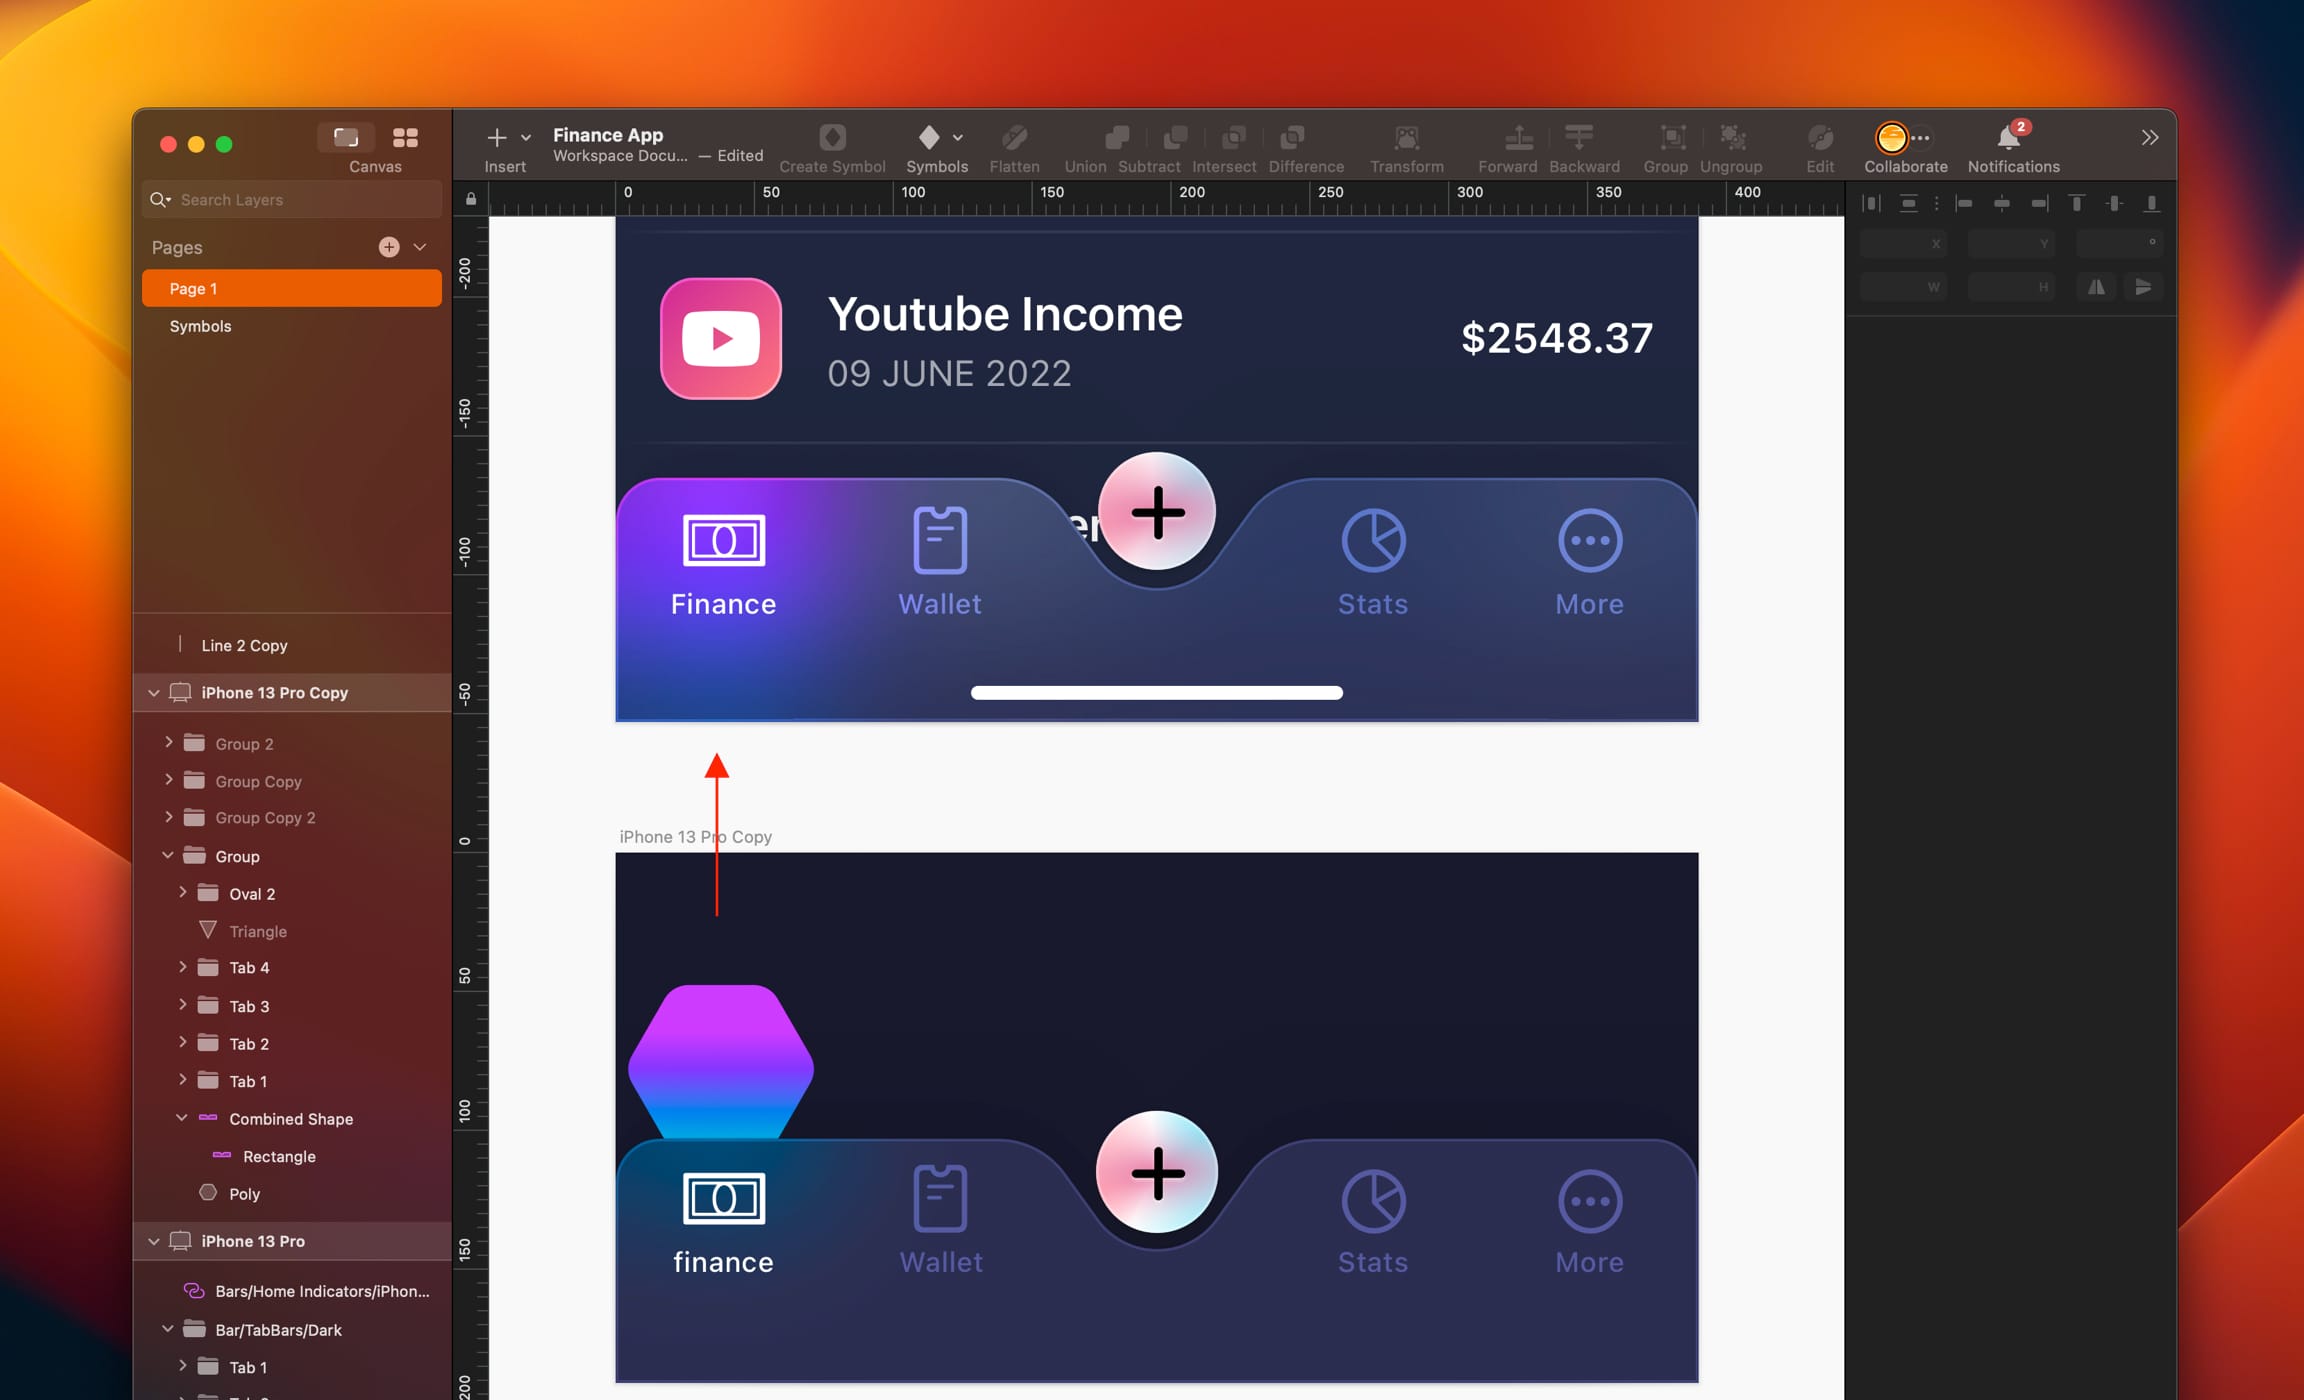Open the Insert plus menu
The width and height of the screenshot is (2304, 1400).
[x=497, y=137]
